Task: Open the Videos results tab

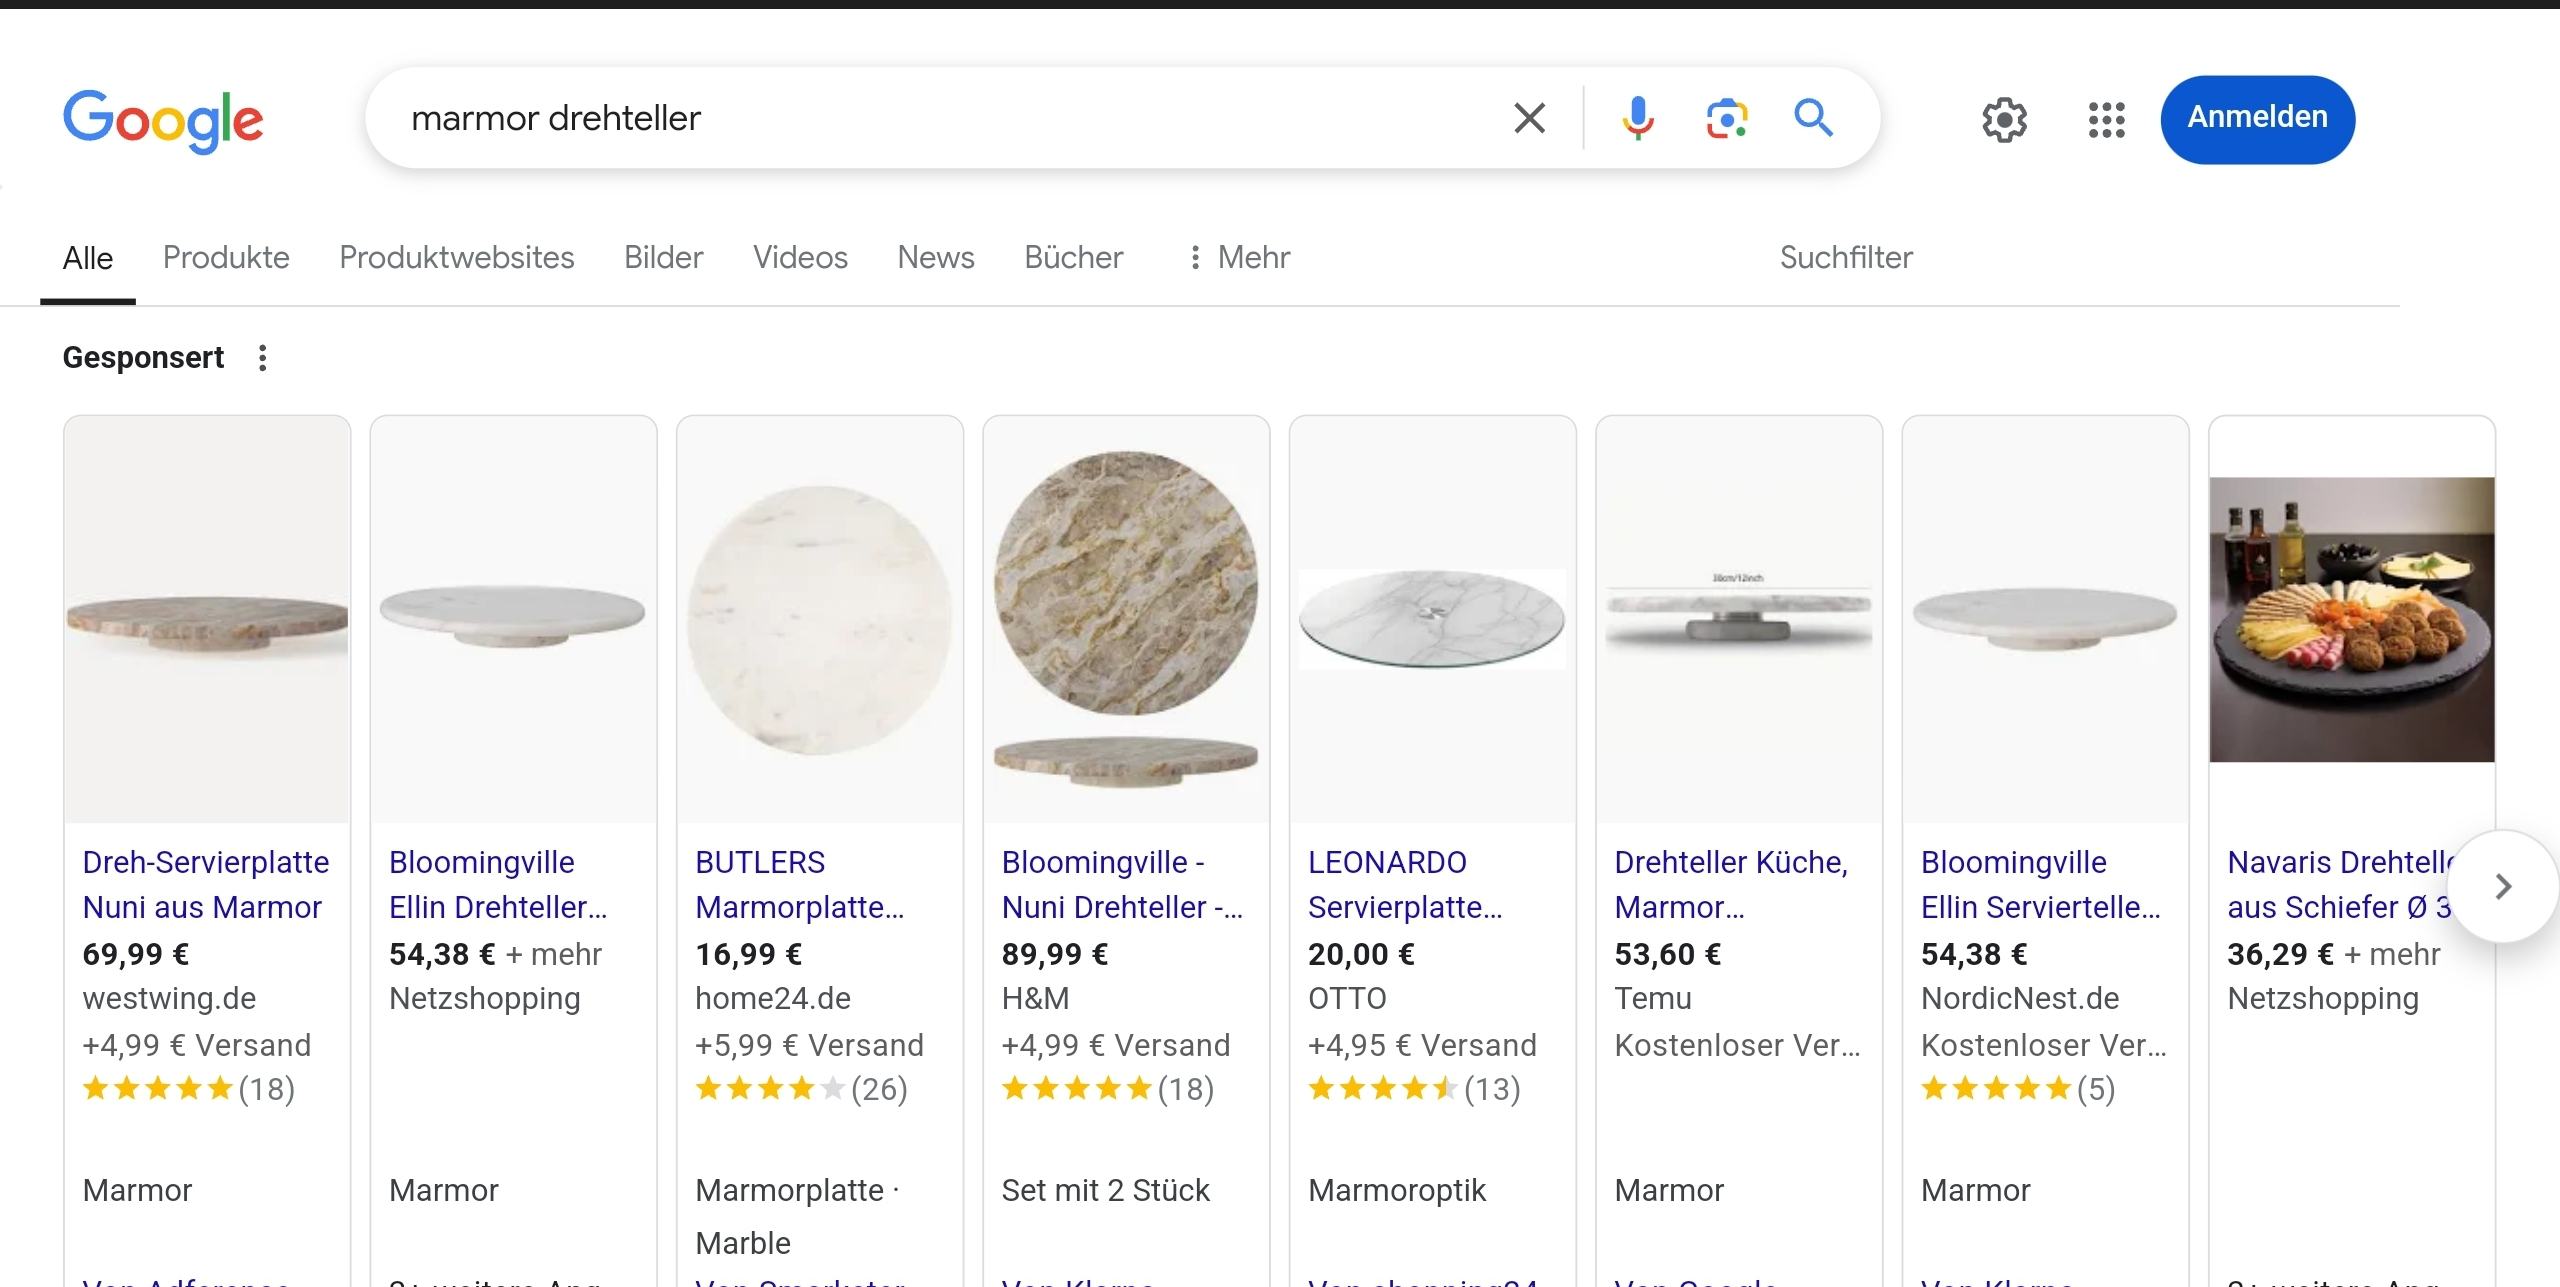Action: 800,258
